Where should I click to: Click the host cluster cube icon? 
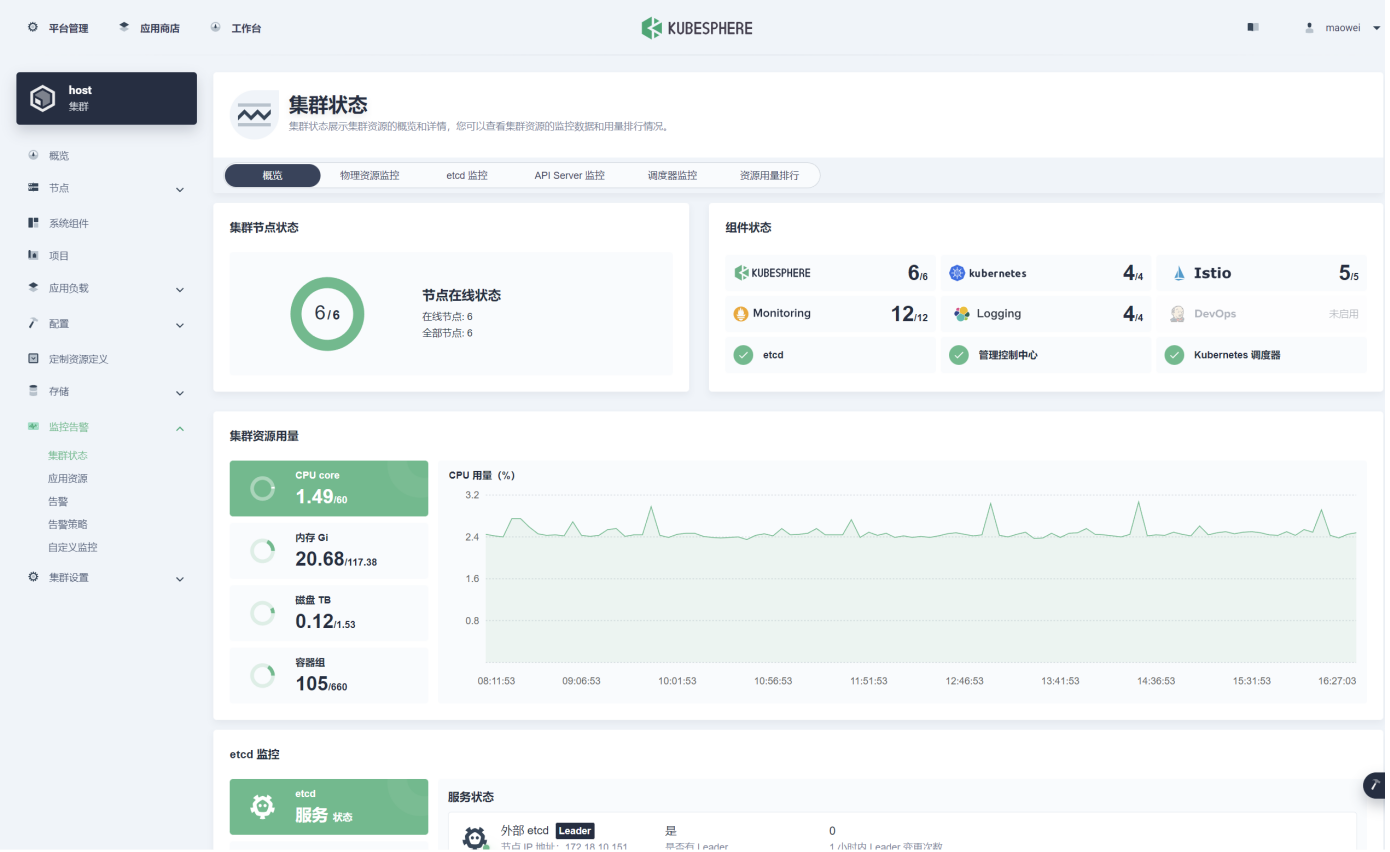click(x=43, y=98)
